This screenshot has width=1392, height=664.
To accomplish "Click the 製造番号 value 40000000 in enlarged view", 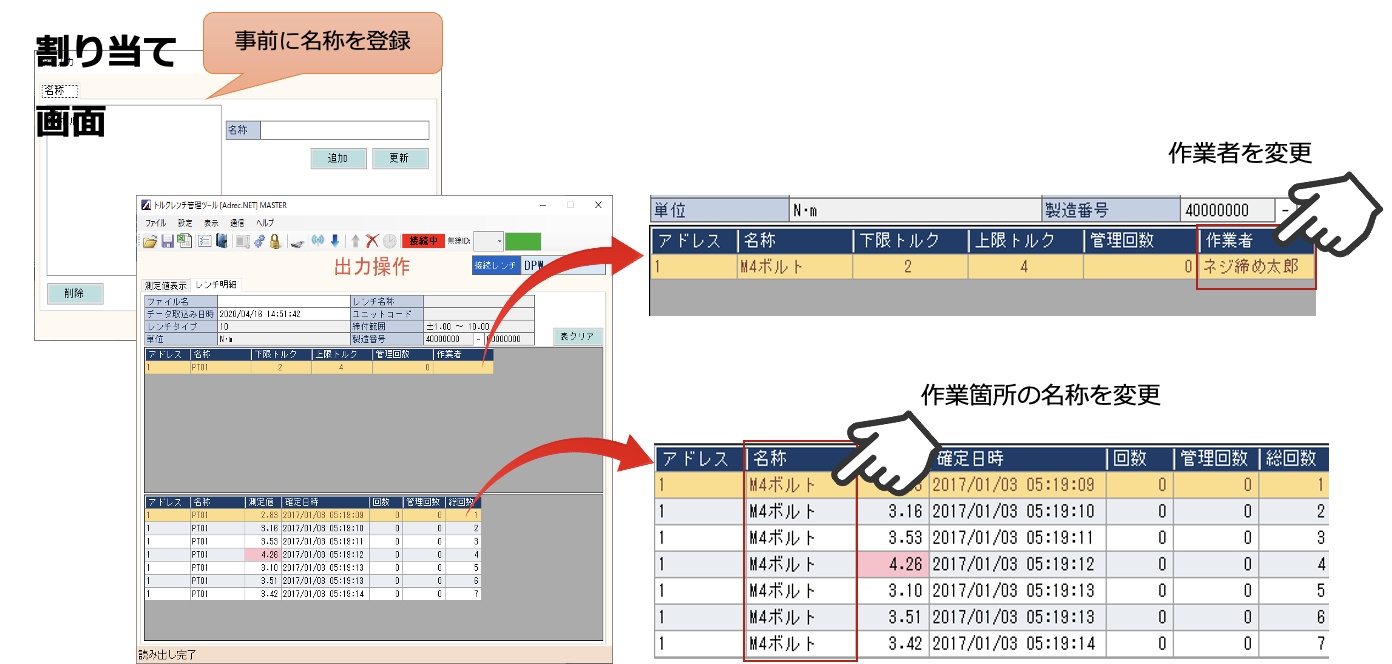I will [1227, 210].
